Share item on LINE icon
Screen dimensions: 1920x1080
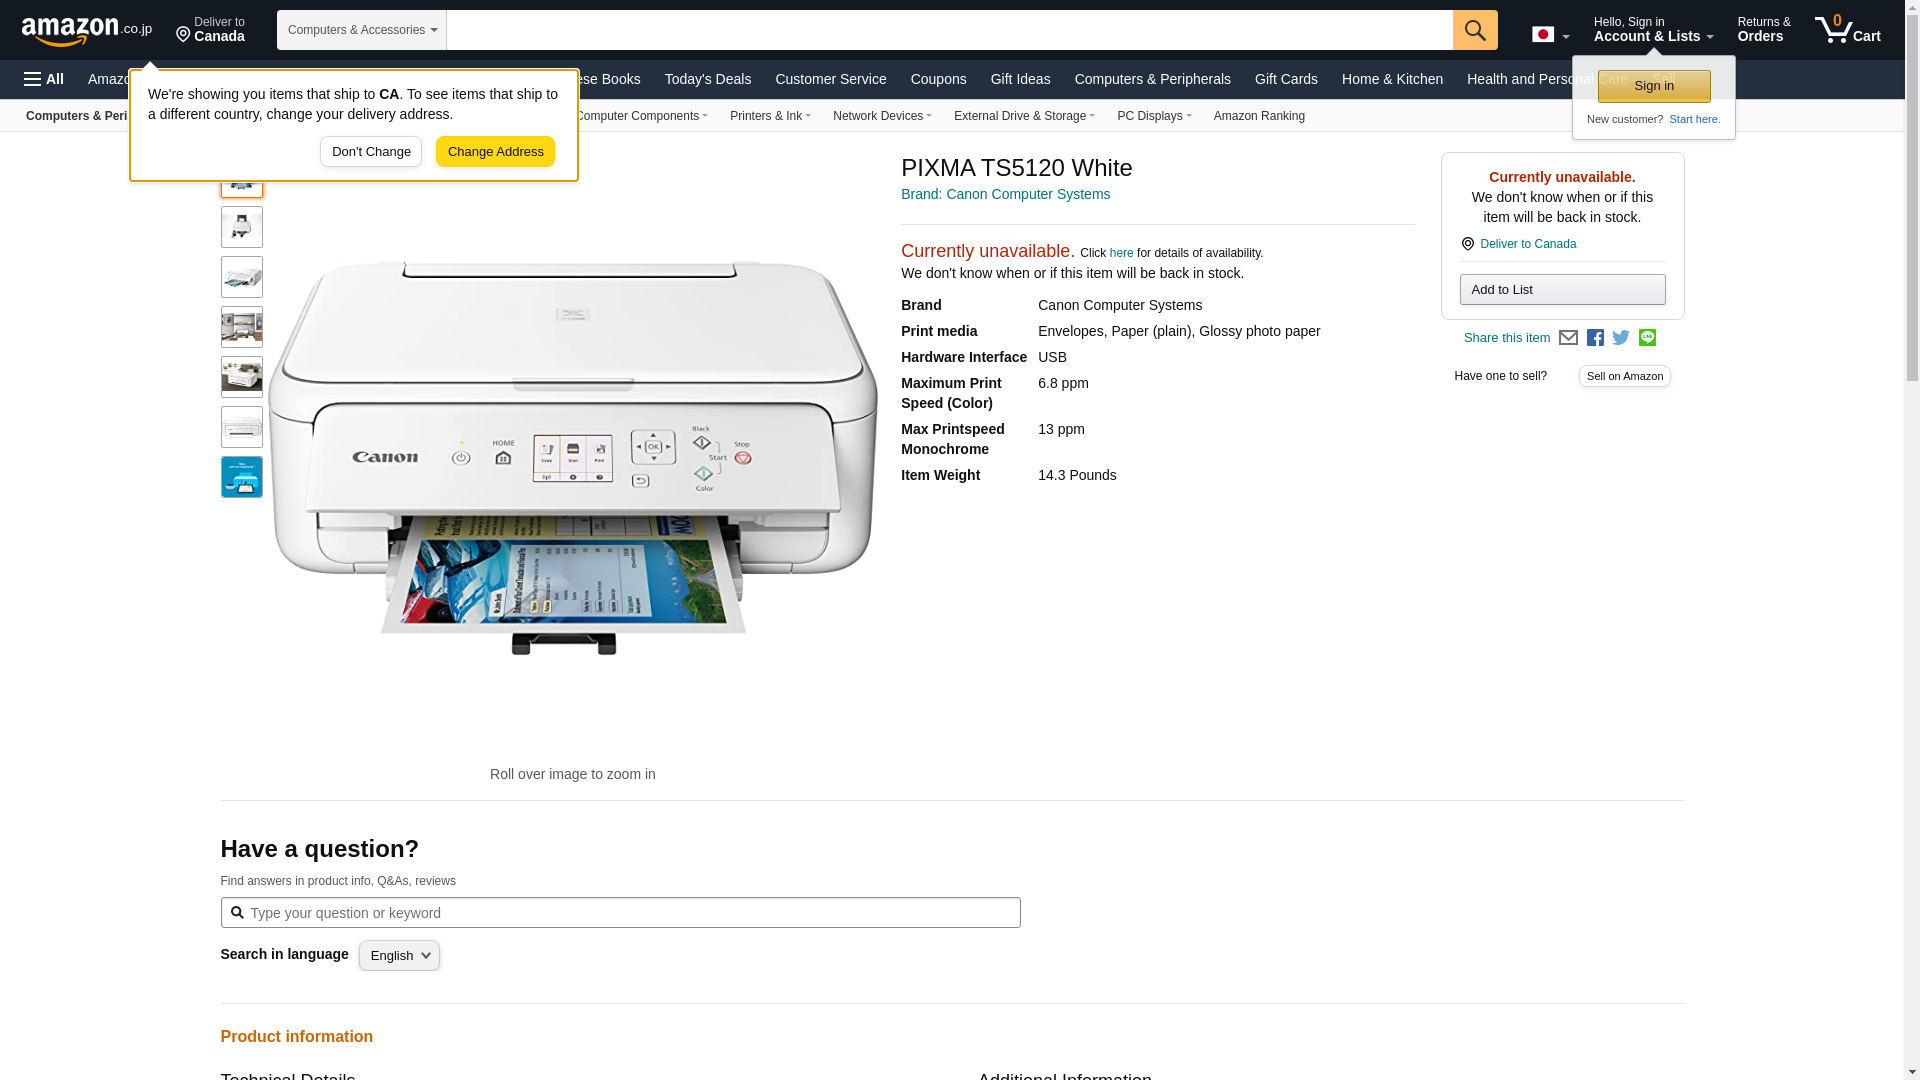point(1647,338)
